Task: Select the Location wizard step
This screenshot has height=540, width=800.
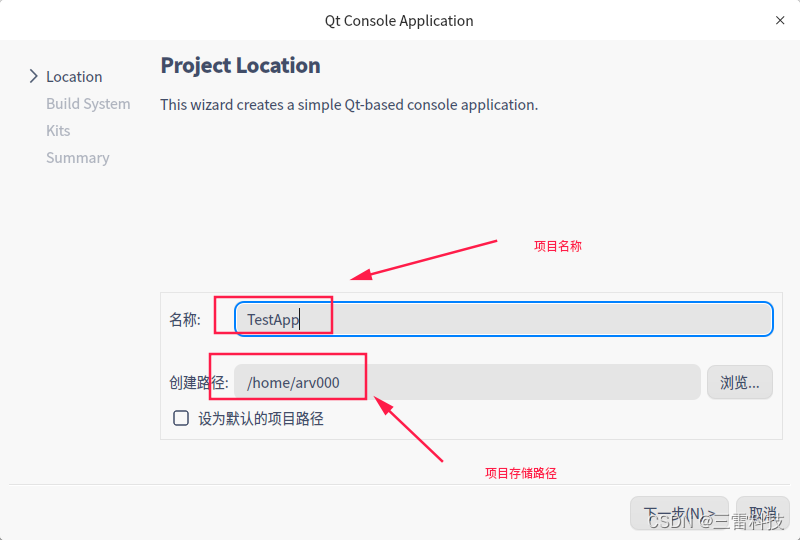Action: [74, 77]
